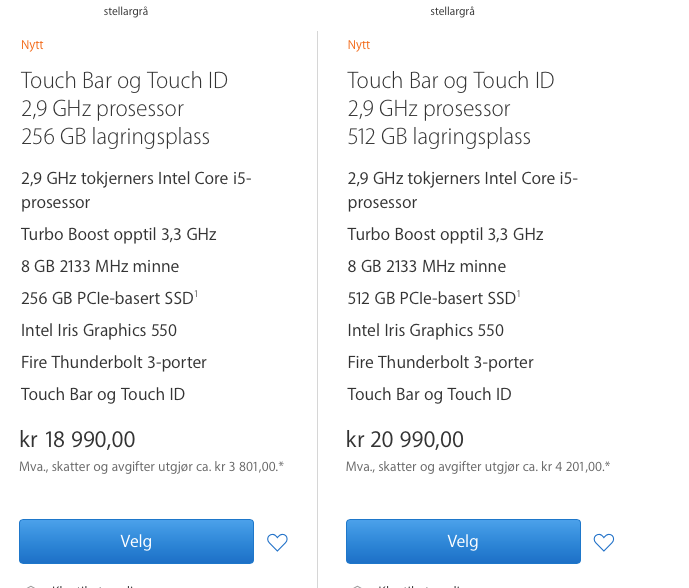Click the kr 20 990,00 price
Screen dimensions: 689x588
pyautogui.click(x=405, y=439)
